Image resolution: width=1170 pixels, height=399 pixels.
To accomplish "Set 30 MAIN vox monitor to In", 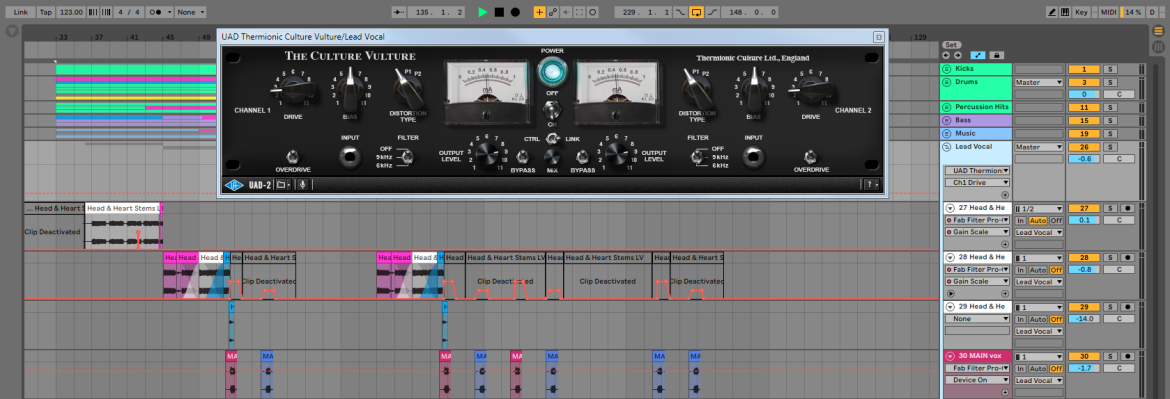I will pyautogui.click(x=1020, y=368).
